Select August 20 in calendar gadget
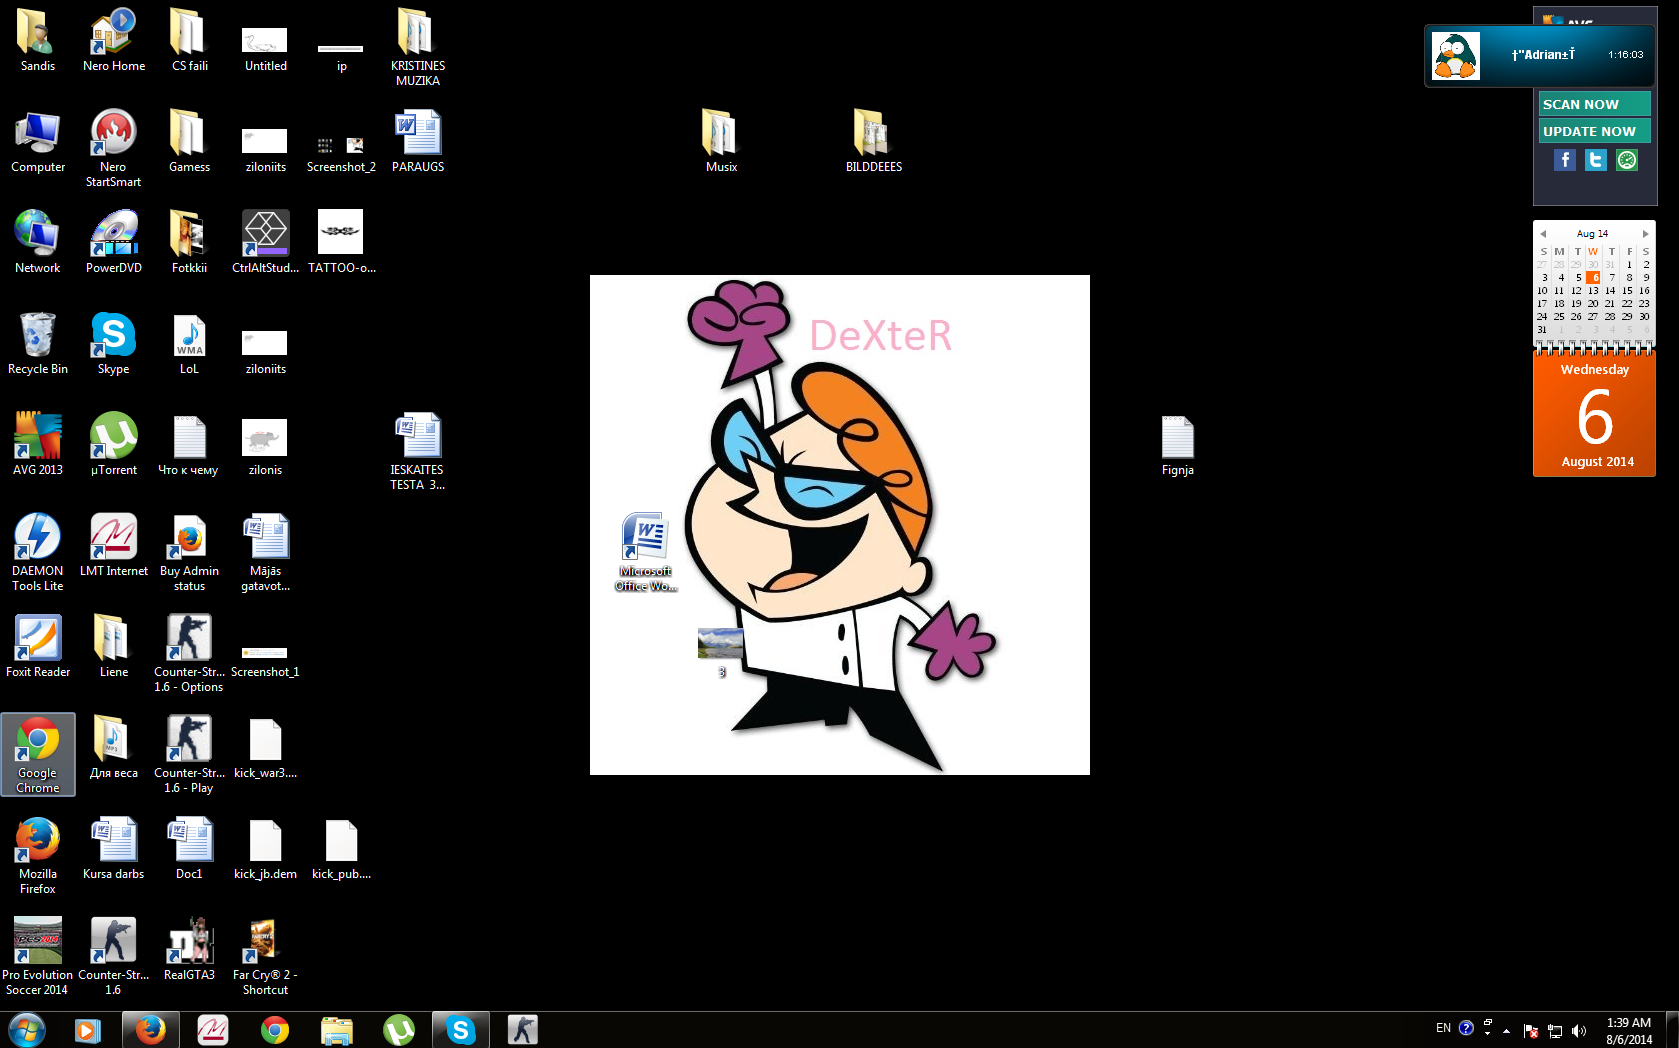This screenshot has height=1048, width=1679. 1593,304
